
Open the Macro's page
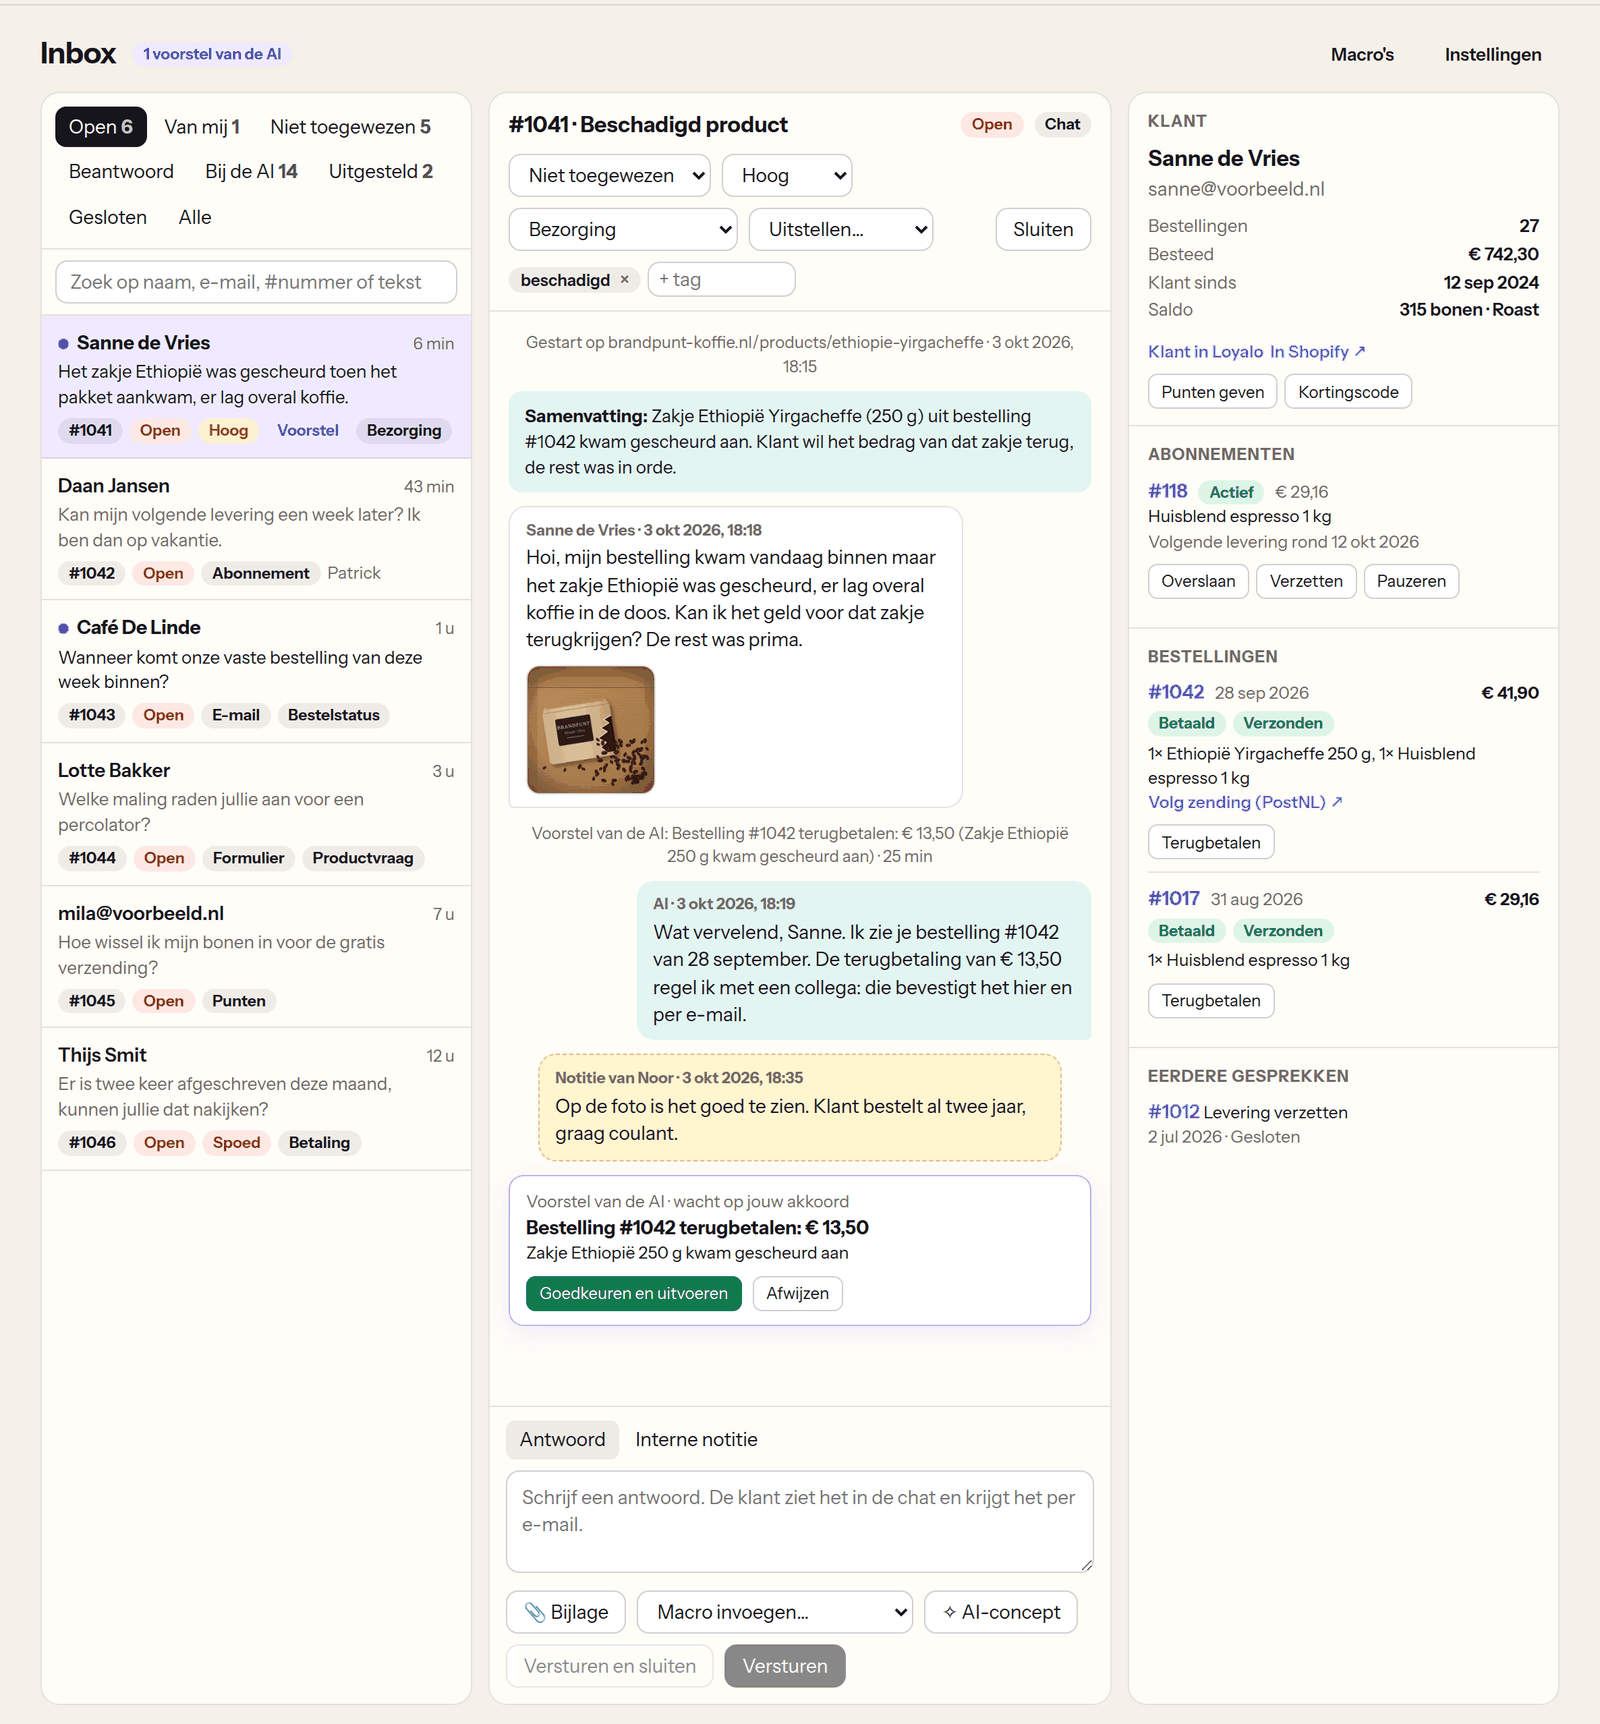(x=1362, y=55)
